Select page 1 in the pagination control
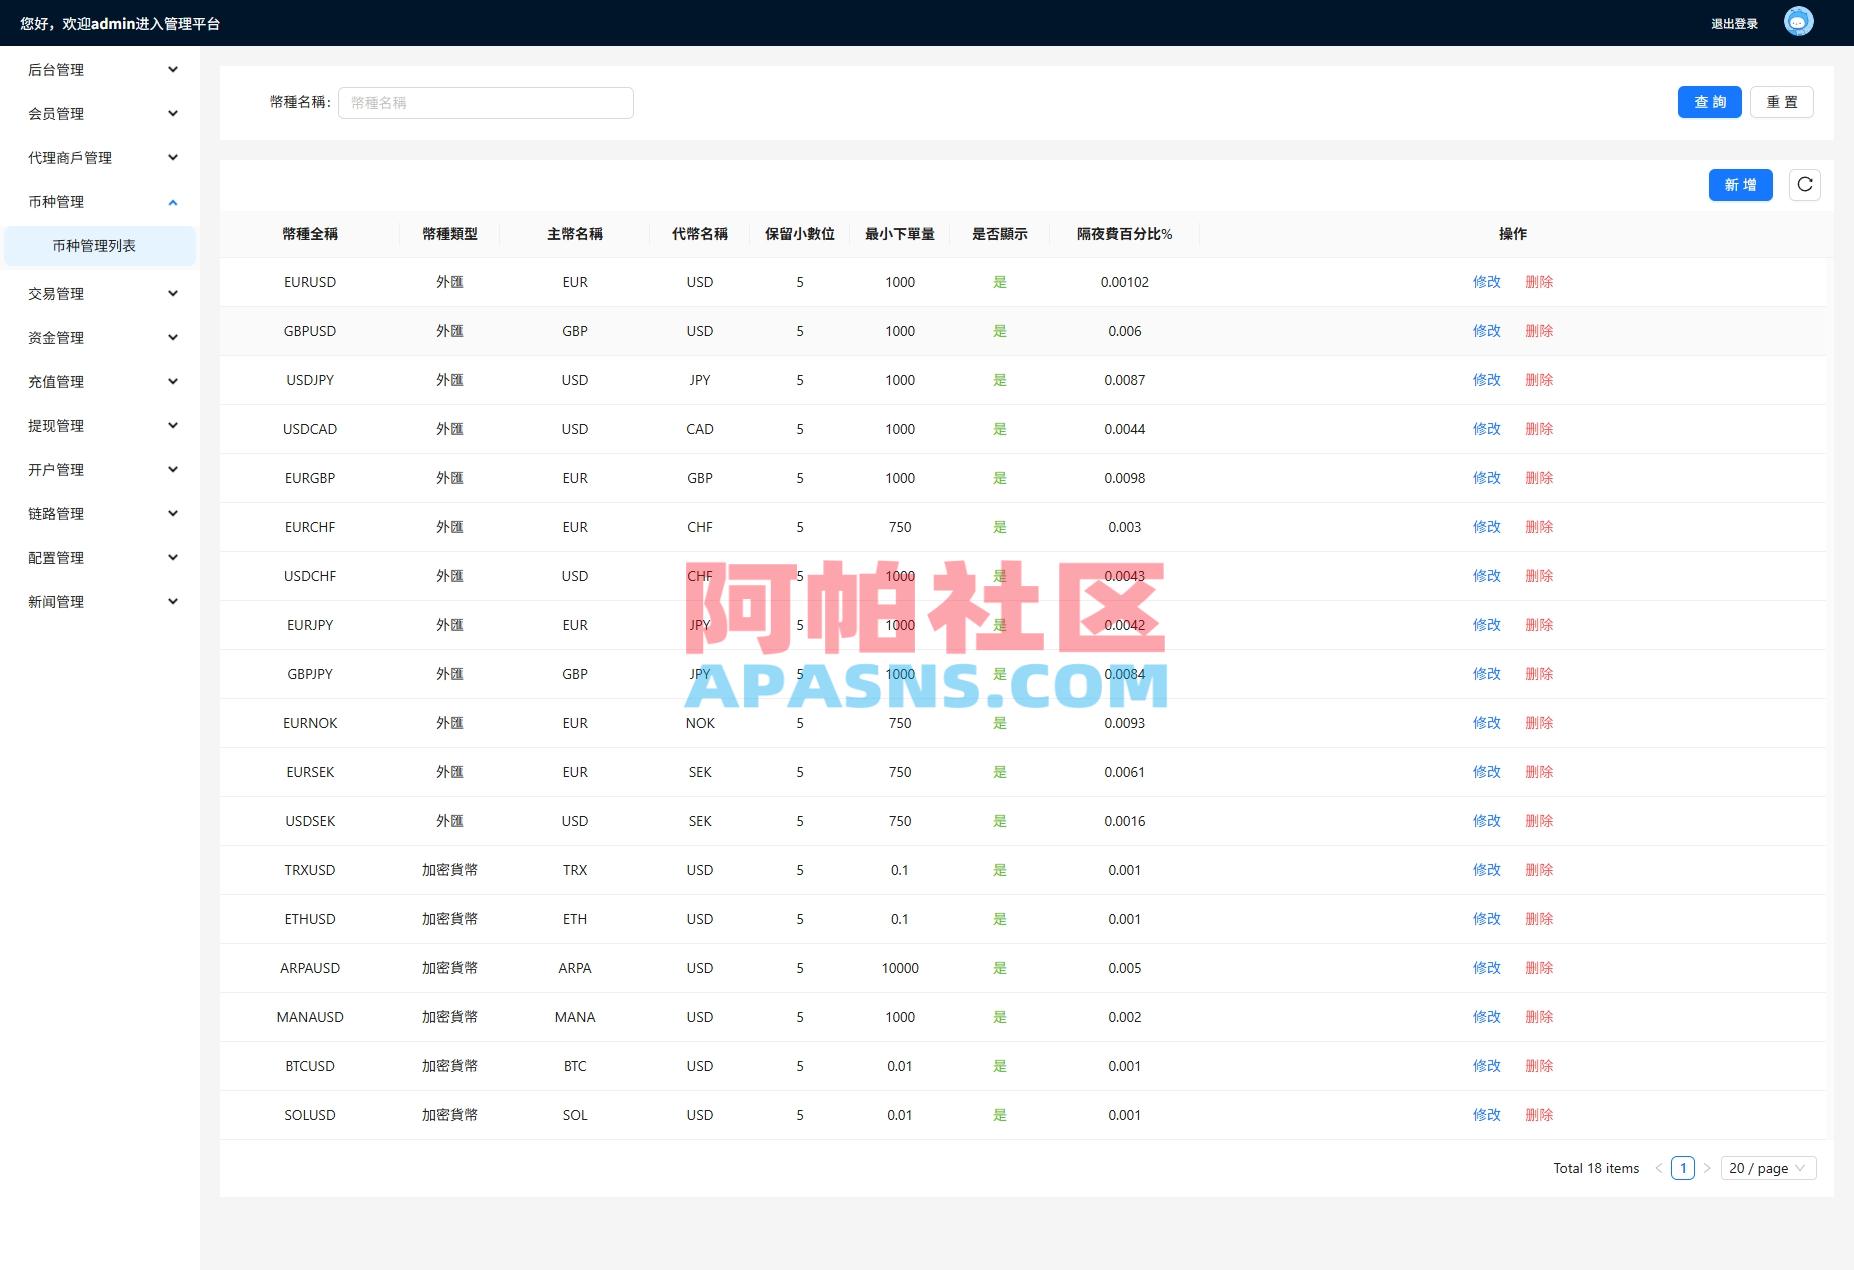 click(x=1684, y=1167)
